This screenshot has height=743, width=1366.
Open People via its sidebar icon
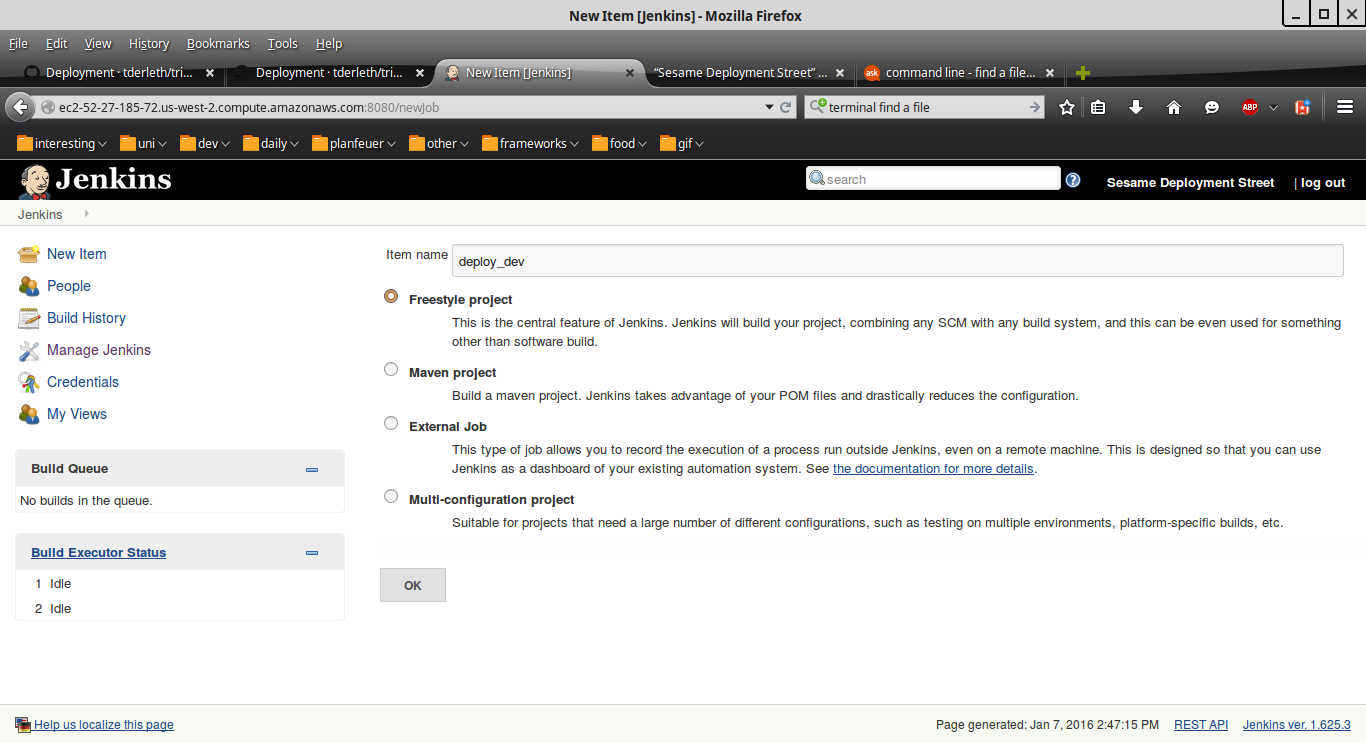[29, 286]
